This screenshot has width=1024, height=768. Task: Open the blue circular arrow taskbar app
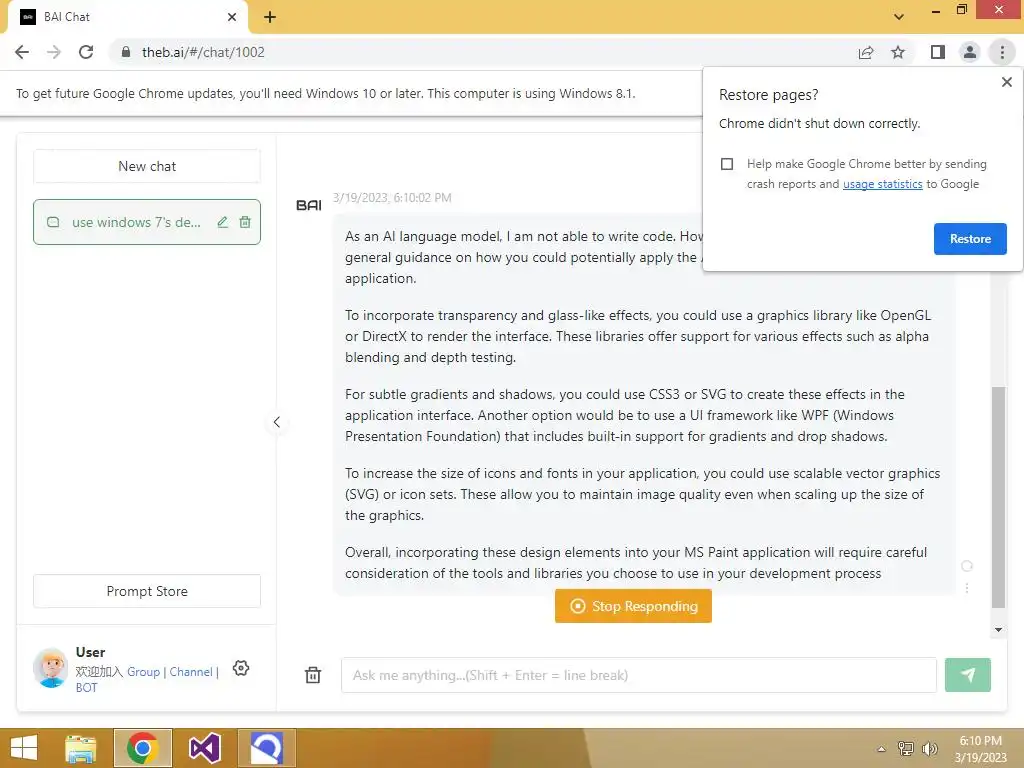pos(266,748)
